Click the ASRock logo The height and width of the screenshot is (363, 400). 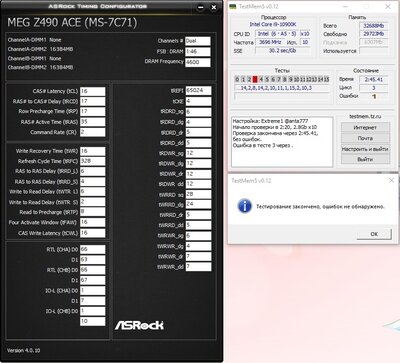[139, 325]
